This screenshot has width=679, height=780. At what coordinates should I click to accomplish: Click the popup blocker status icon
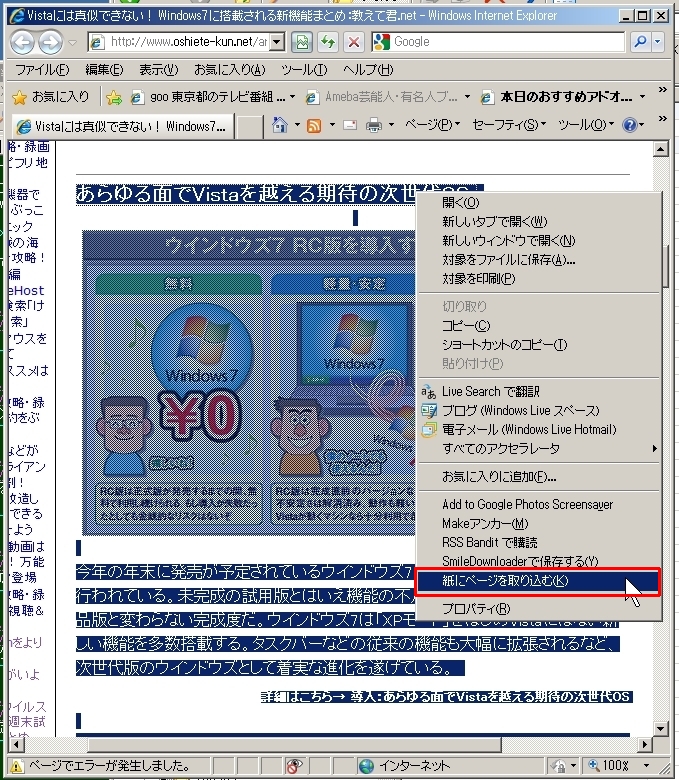(x=294, y=766)
